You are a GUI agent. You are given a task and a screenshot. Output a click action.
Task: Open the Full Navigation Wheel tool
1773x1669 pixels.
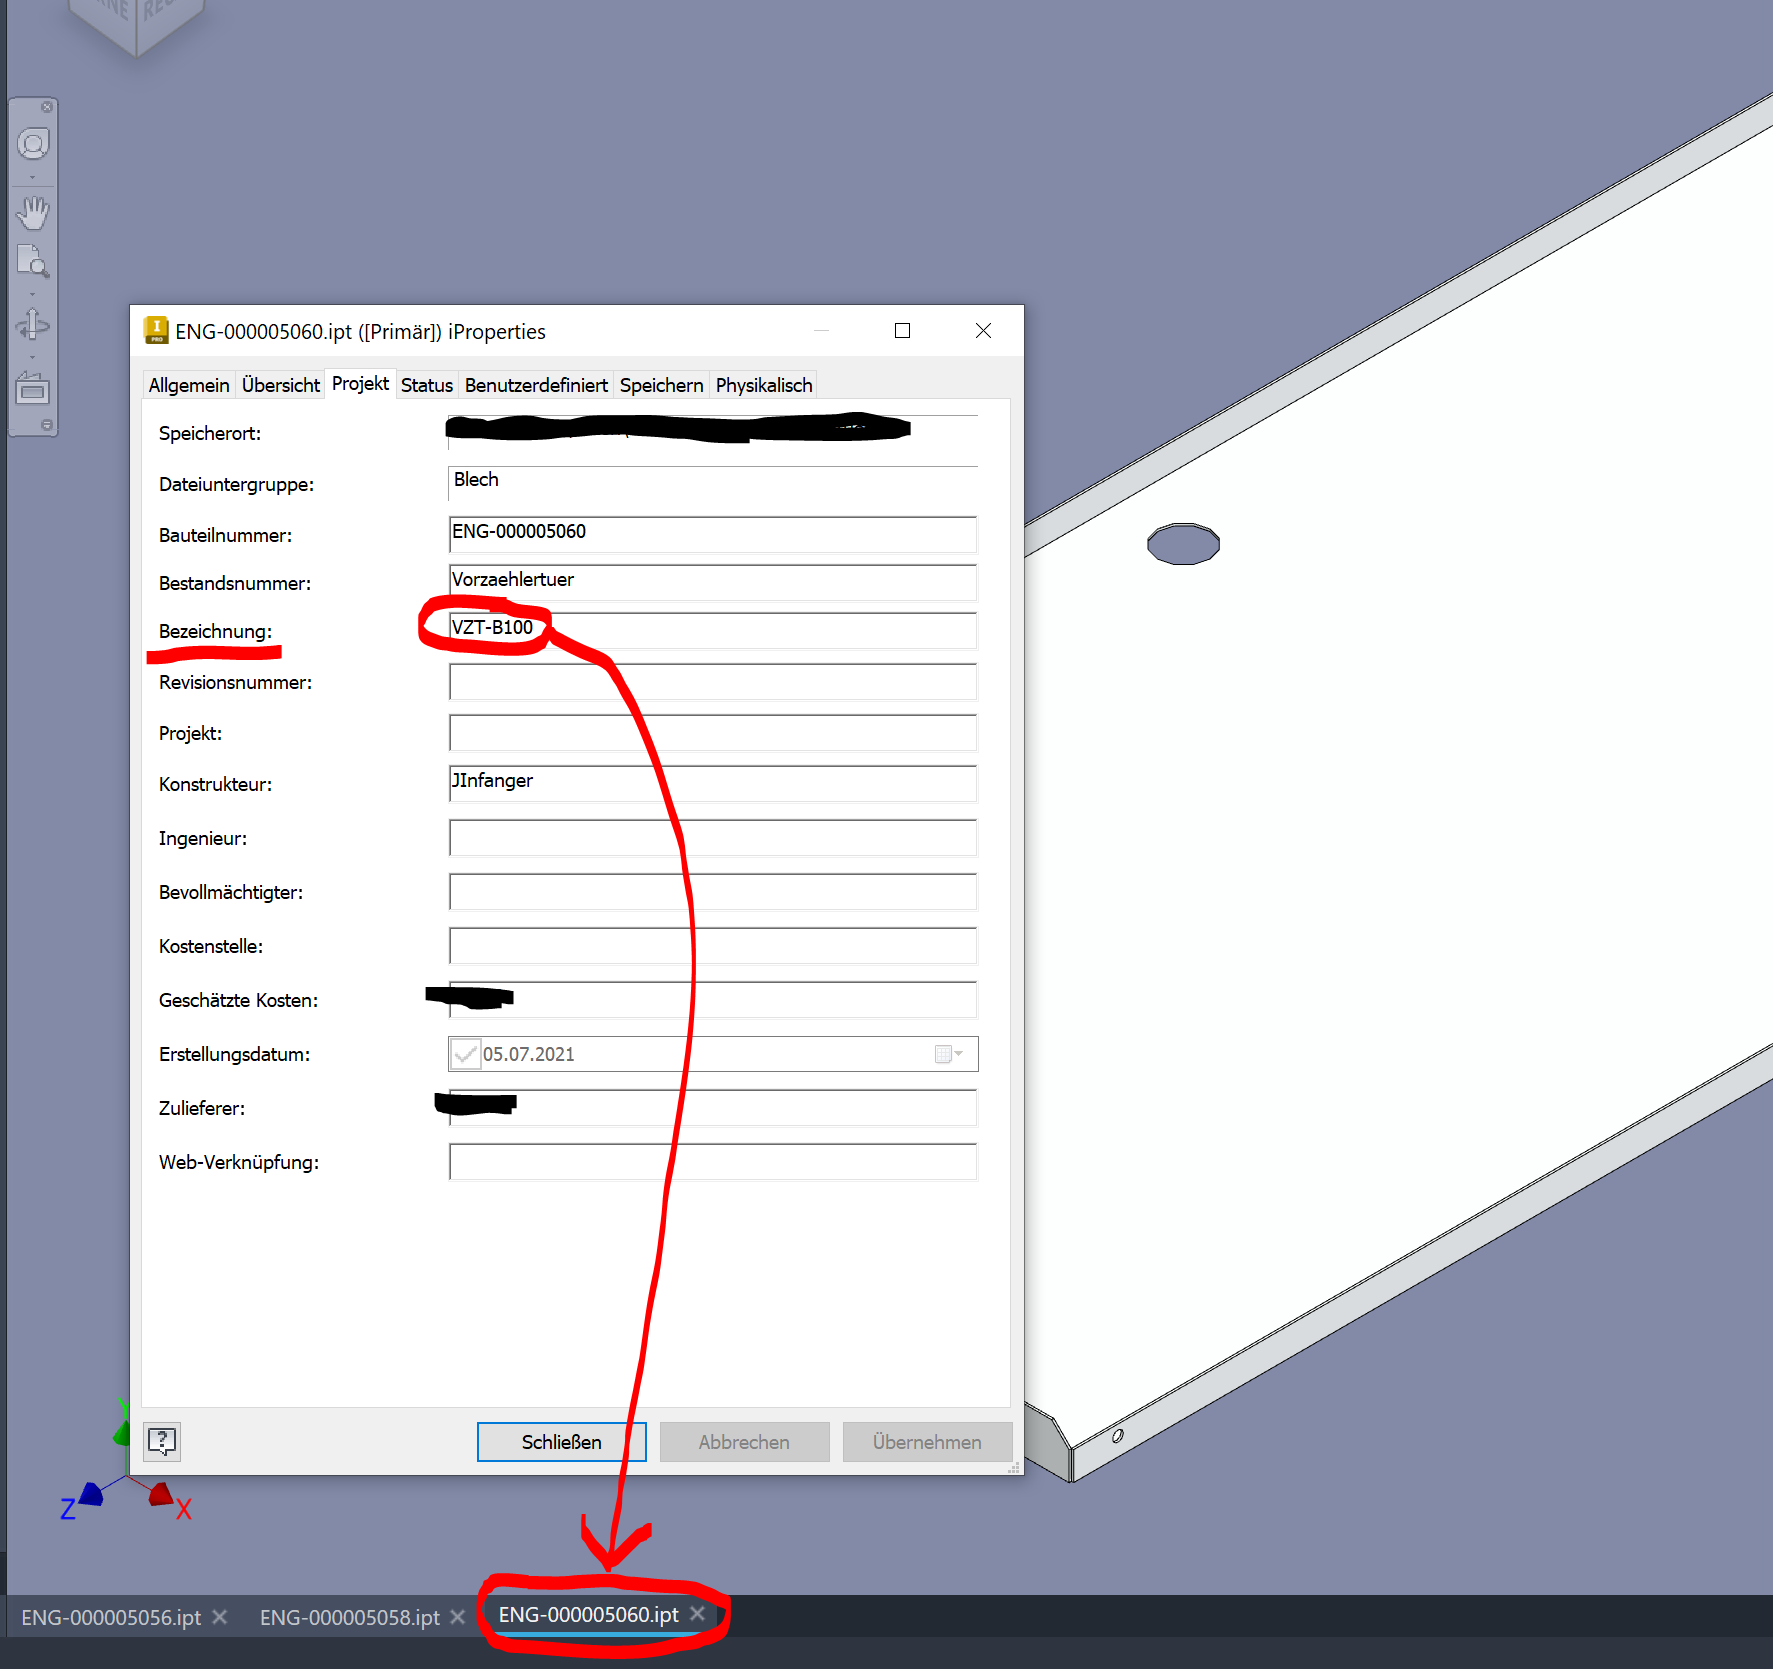tap(33, 145)
